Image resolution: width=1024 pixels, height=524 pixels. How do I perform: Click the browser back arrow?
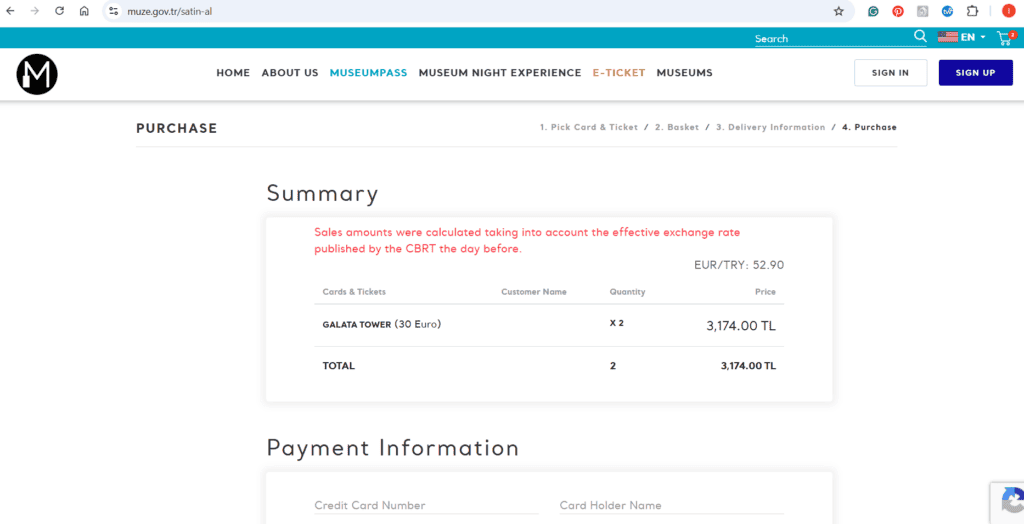tap(10, 11)
